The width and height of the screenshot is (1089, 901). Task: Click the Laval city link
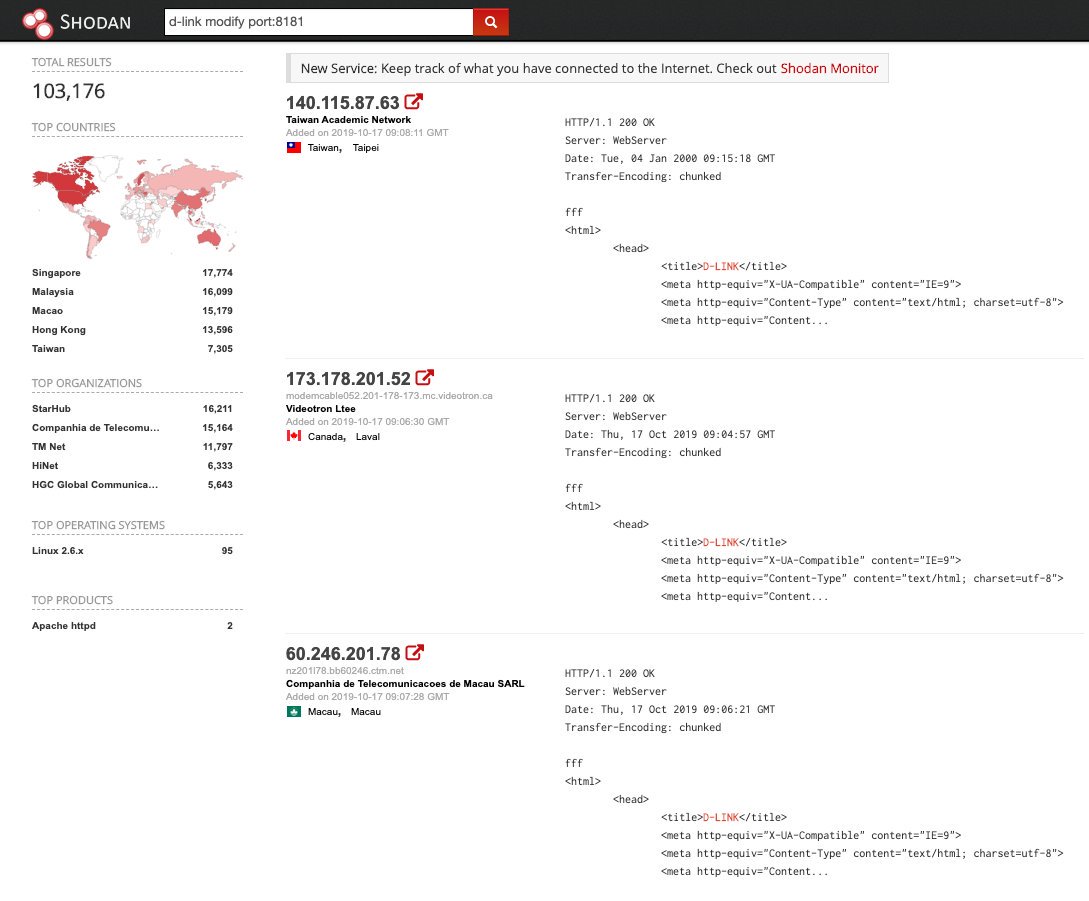tap(367, 436)
